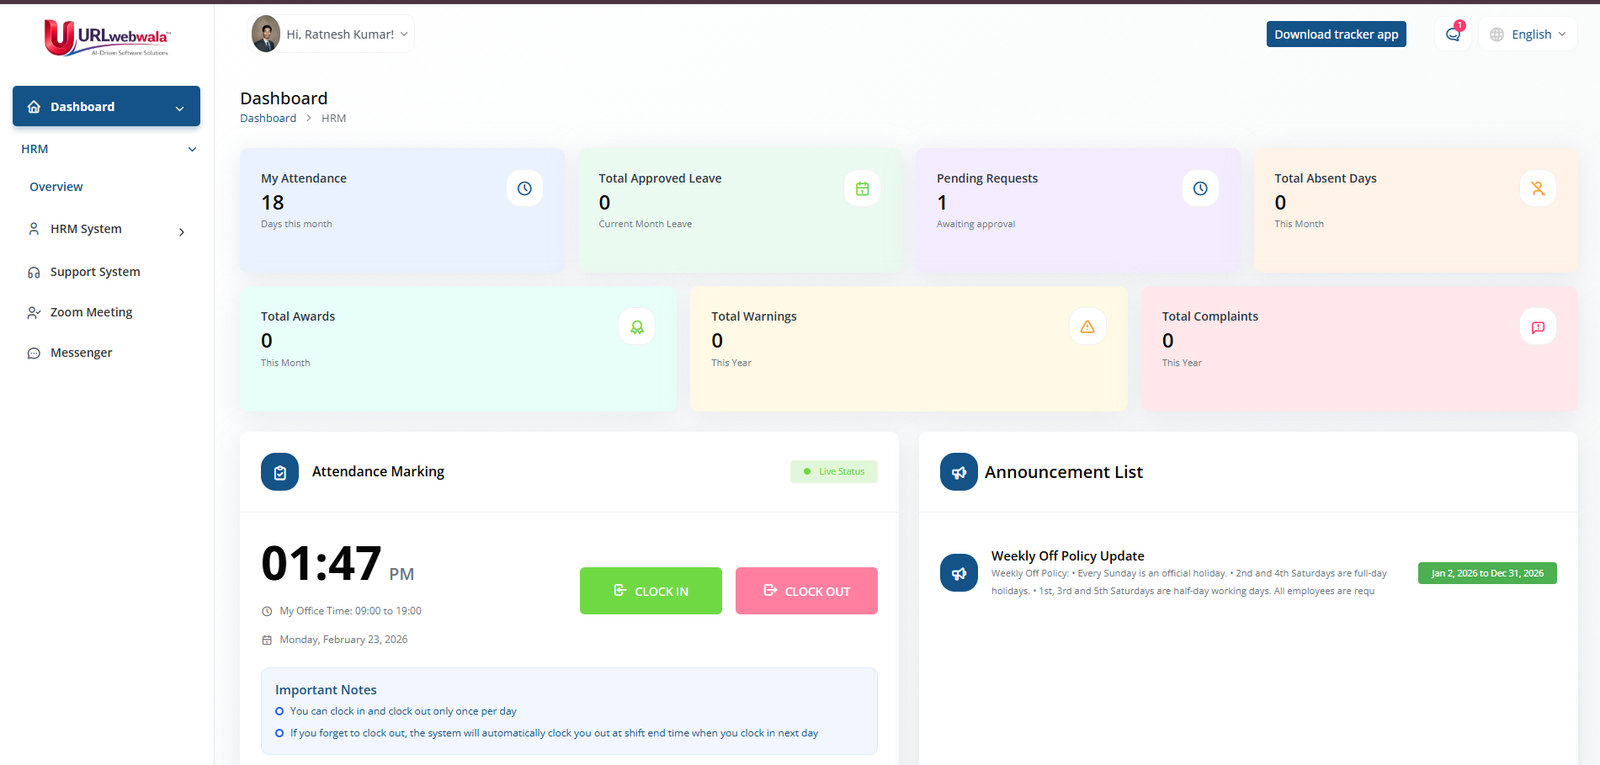The width and height of the screenshot is (1600, 765).
Task: Click the megaphone icon next to Weekly Off Policy Update
Action: [959, 573]
